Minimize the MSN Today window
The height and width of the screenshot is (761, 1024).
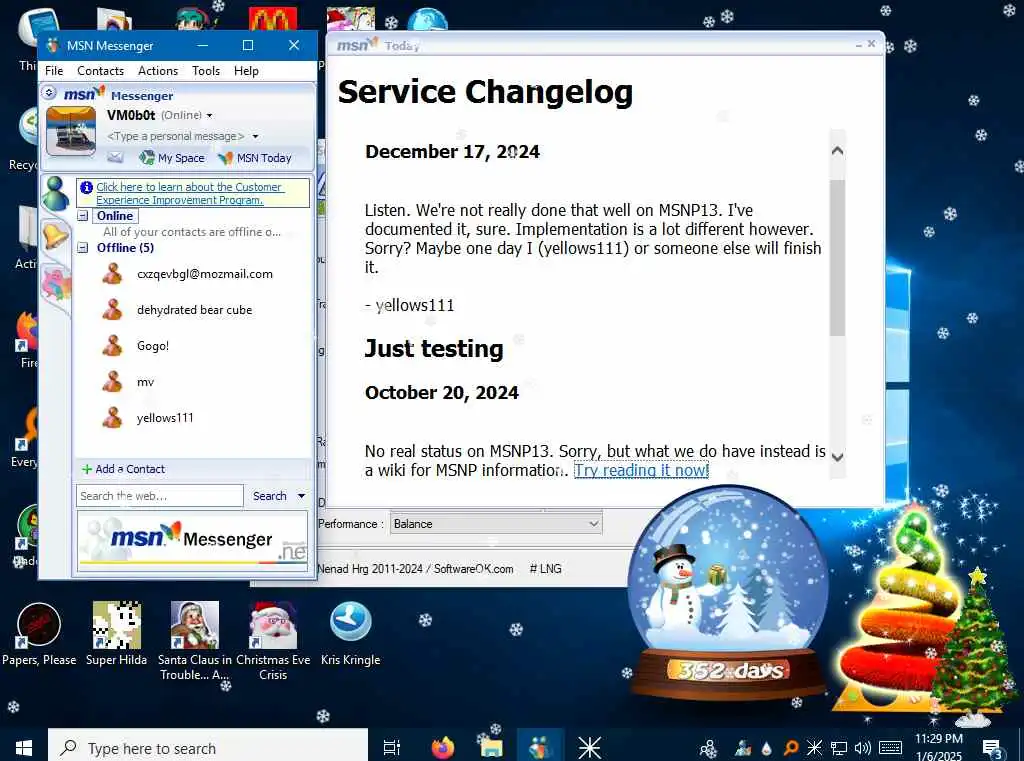(x=858, y=44)
